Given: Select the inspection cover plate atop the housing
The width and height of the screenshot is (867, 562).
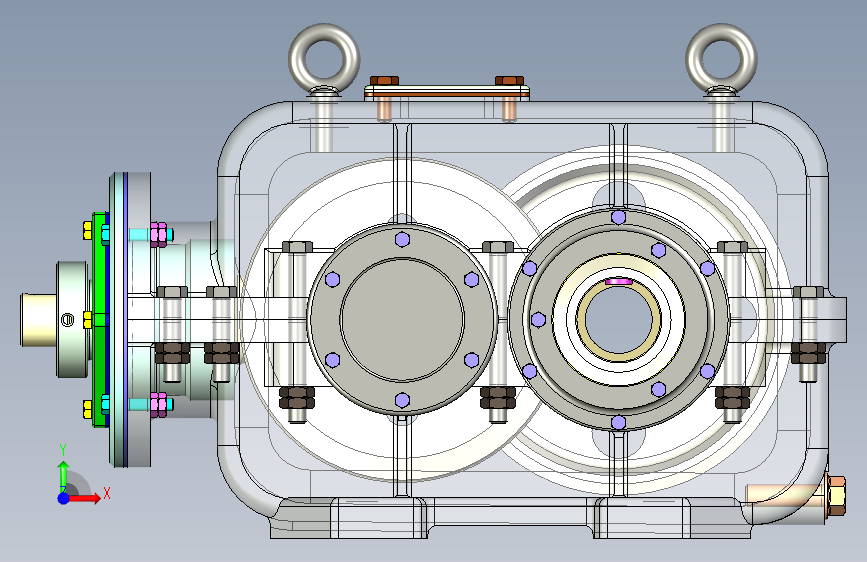Looking at the screenshot, I should (x=447, y=91).
